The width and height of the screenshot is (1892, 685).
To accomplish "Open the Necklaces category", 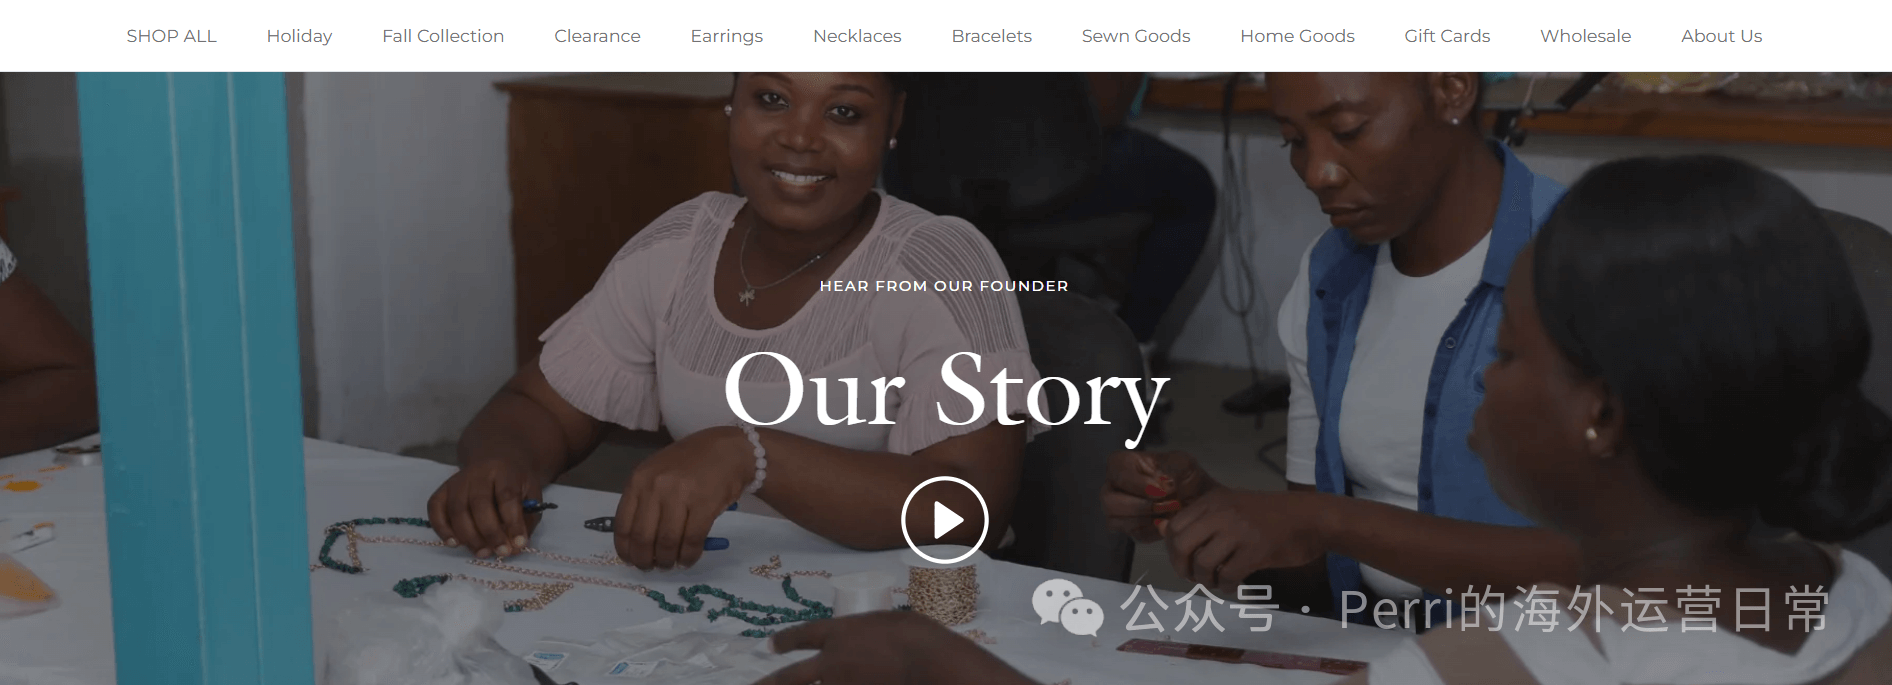I will coord(857,36).
